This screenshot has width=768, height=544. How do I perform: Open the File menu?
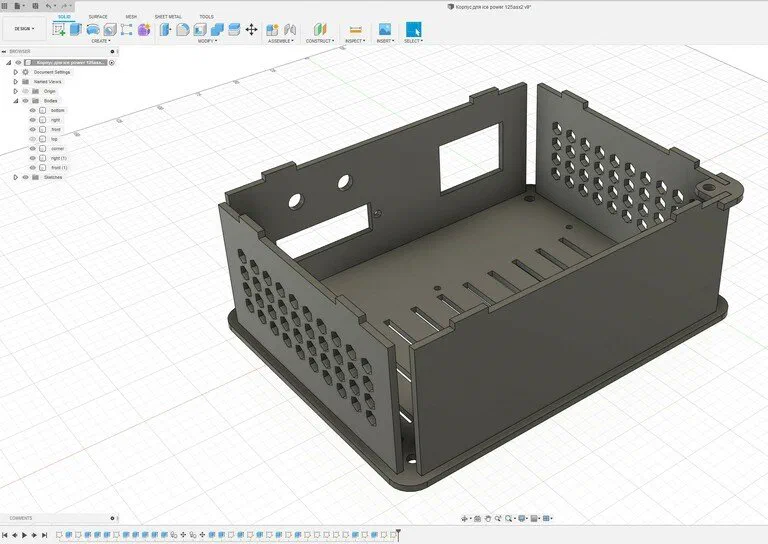pyautogui.click(x=20, y=6)
